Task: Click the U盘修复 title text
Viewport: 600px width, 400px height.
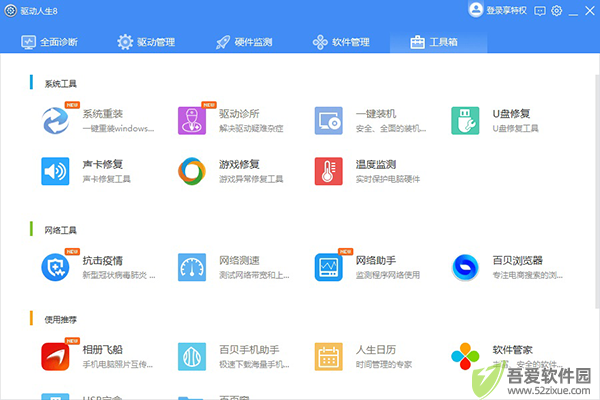Action: coord(511,114)
